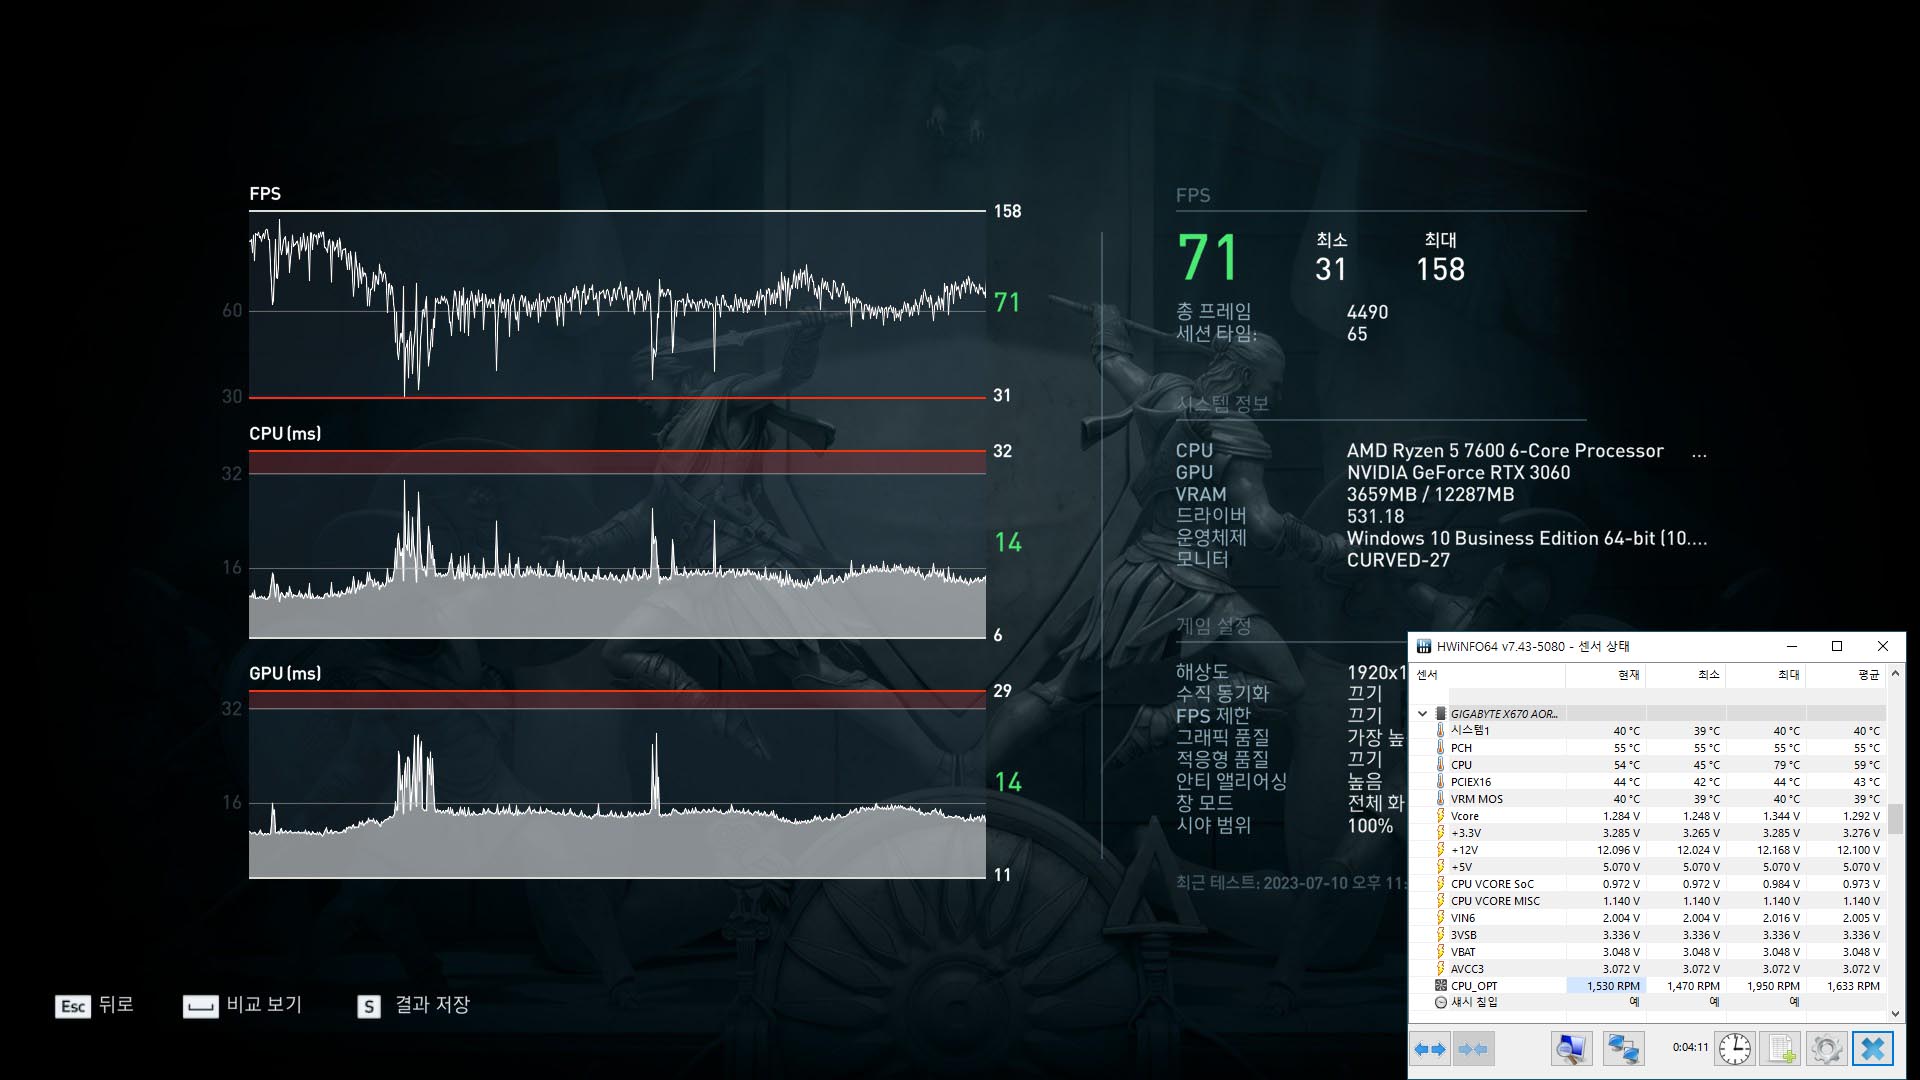Click the S save results button
Screen dimensions: 1920x1080
click(x=369, y=1006)
